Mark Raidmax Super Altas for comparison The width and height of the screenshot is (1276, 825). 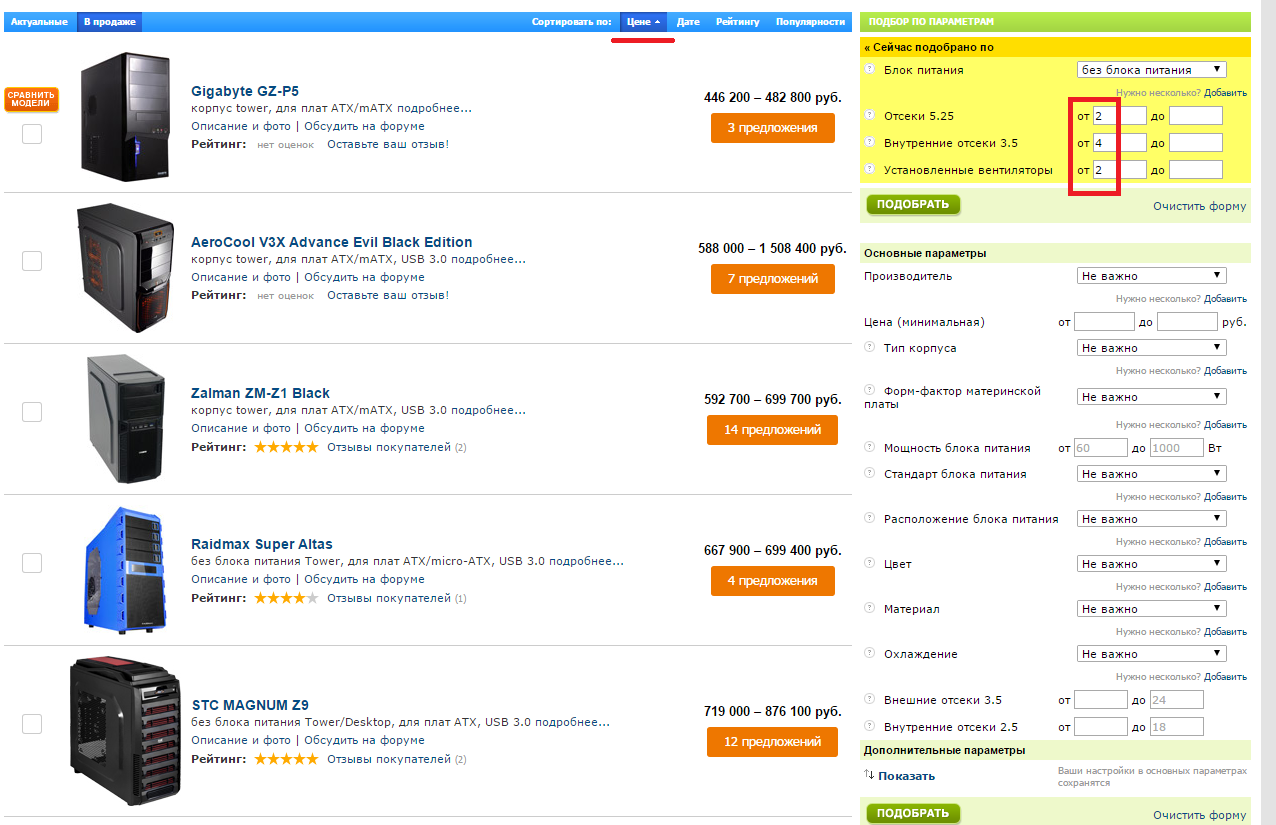point(32,563)
